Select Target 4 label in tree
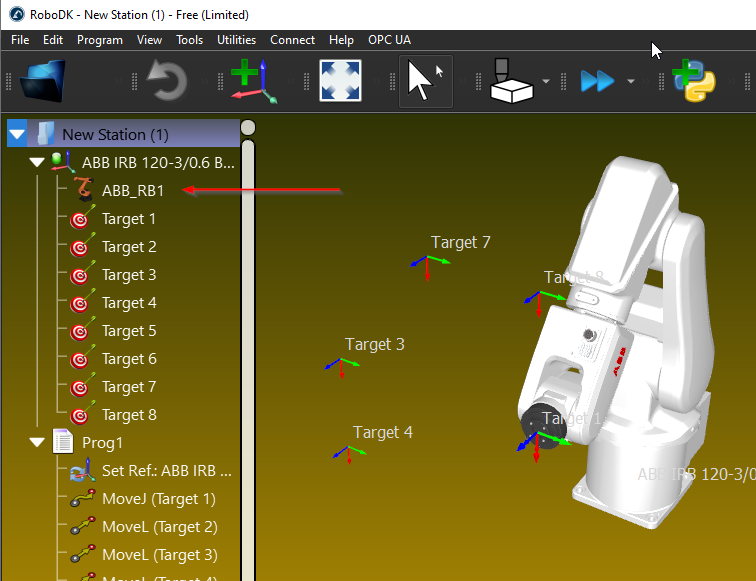The width and height of the screenshot is (756, 581). tap(129, 303)
